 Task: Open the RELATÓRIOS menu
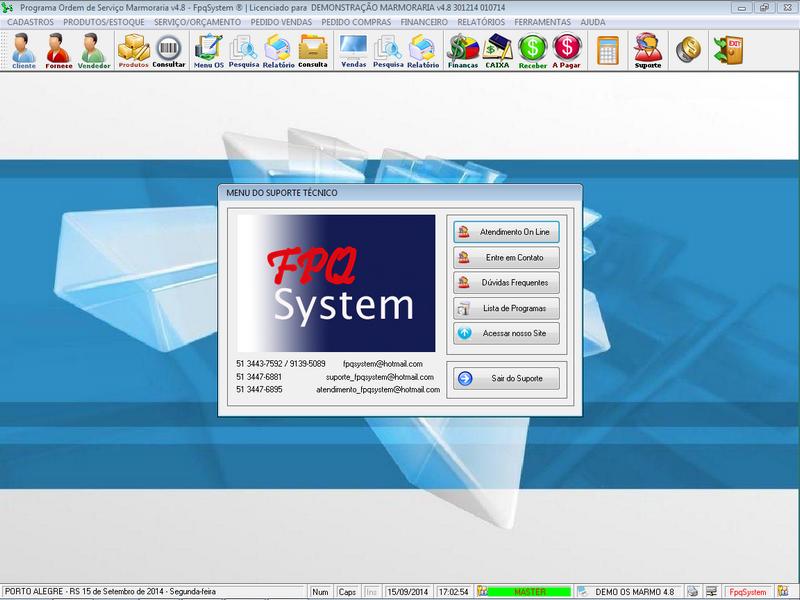(481, 21)
